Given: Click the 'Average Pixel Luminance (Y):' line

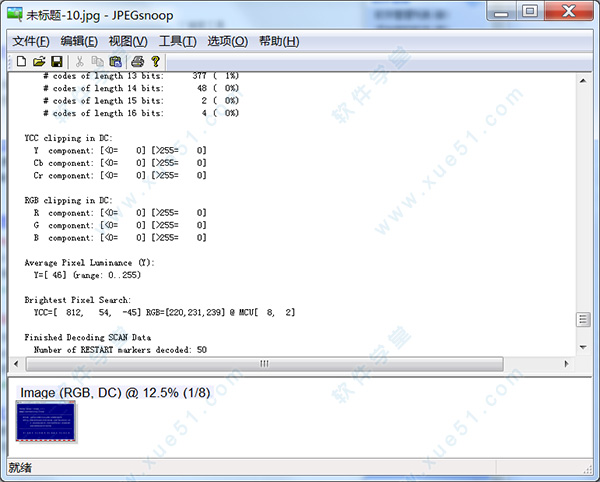Looking at the screenshot, I should (x=90, y=263).
